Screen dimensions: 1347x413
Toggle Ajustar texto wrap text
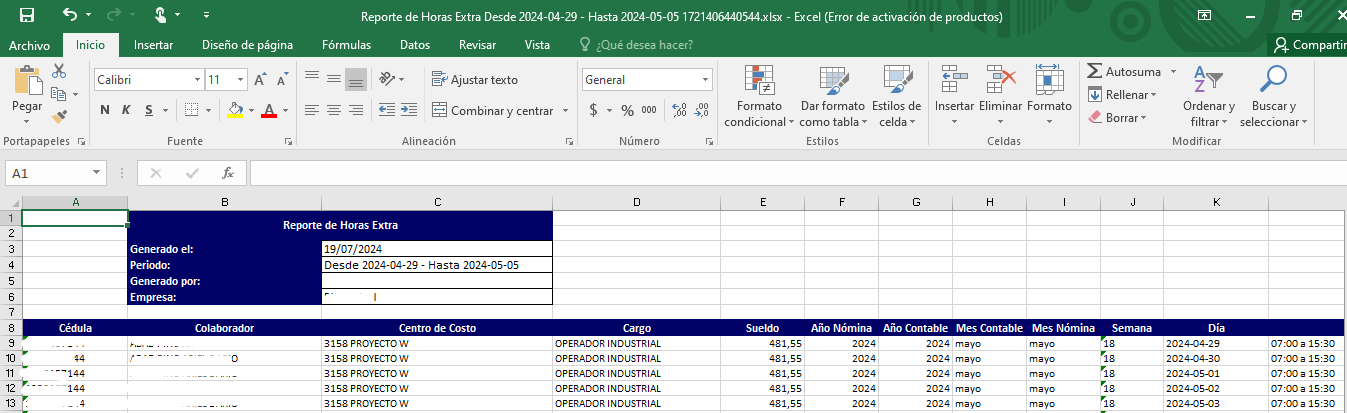pos(475,80)
